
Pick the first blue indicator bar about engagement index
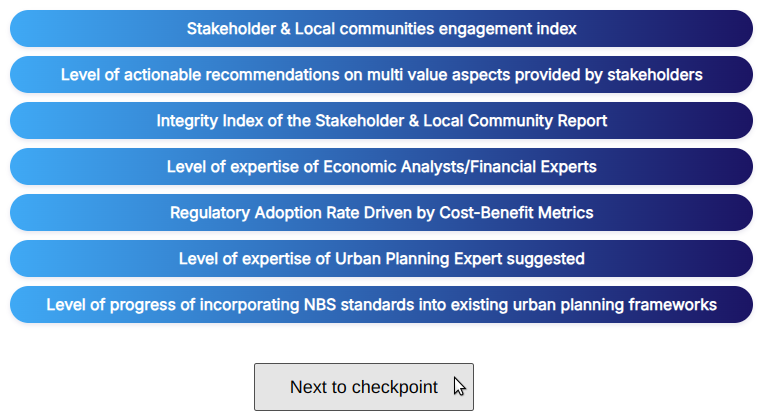381,28
